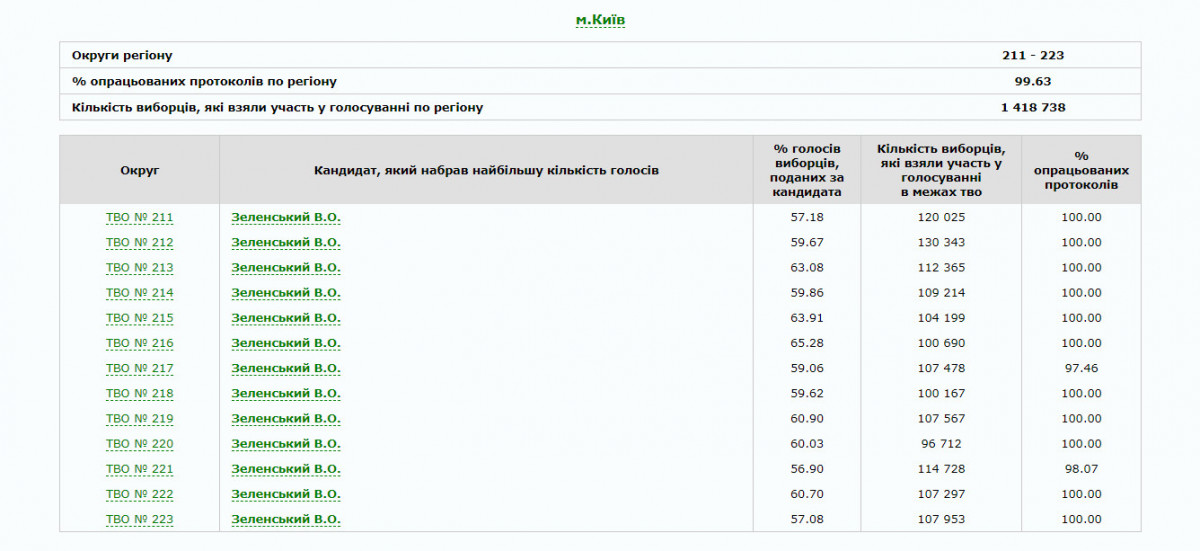The height and width of the screenshot is (551, 1200).
Task: Click Зеленський В.О. in ТВО № 217 row
Action: click(x=286, y=368)
